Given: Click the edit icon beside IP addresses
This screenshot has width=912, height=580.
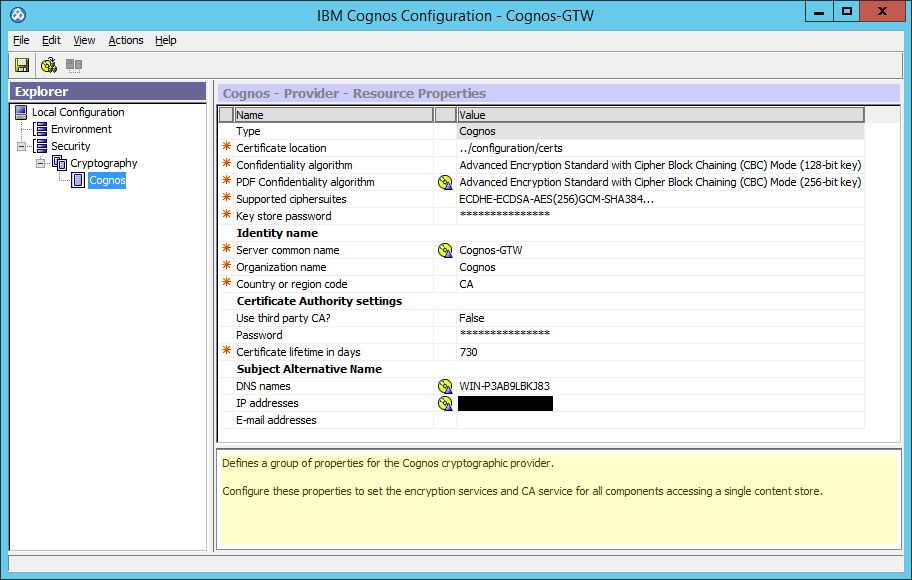Looking at the screenshot, I should pos(445,403).
